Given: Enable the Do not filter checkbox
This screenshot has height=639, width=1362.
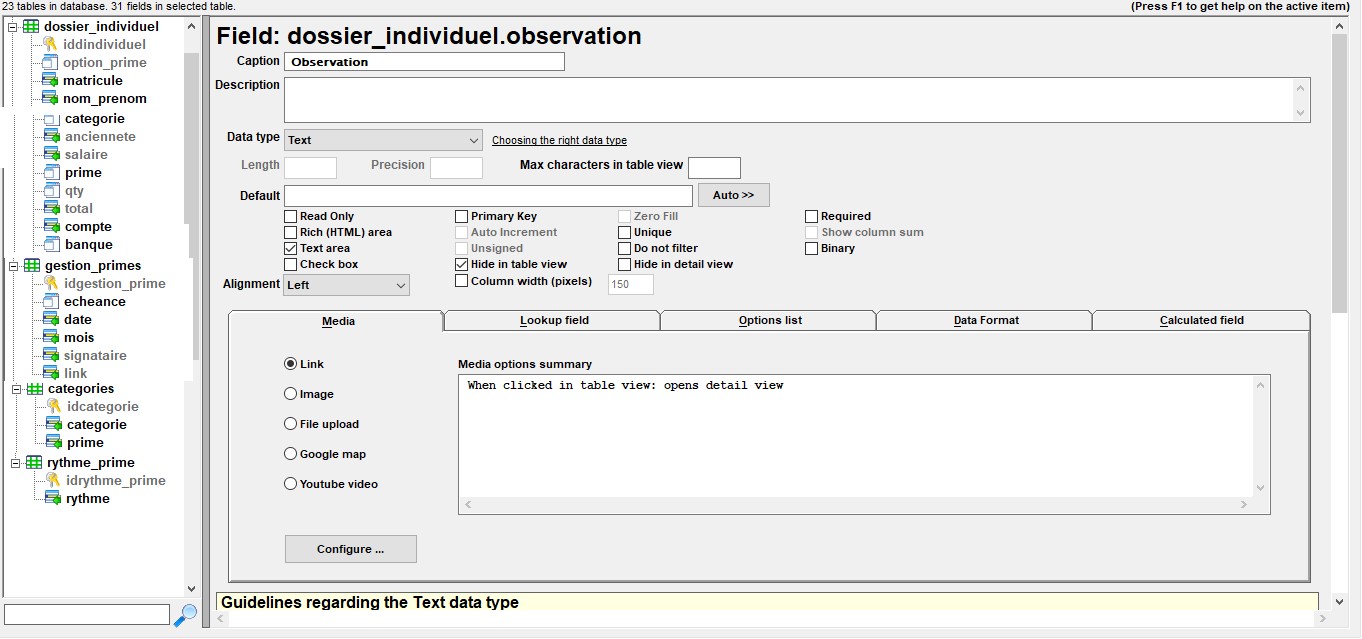Looking at the screenshot, I should click(624, 248).
